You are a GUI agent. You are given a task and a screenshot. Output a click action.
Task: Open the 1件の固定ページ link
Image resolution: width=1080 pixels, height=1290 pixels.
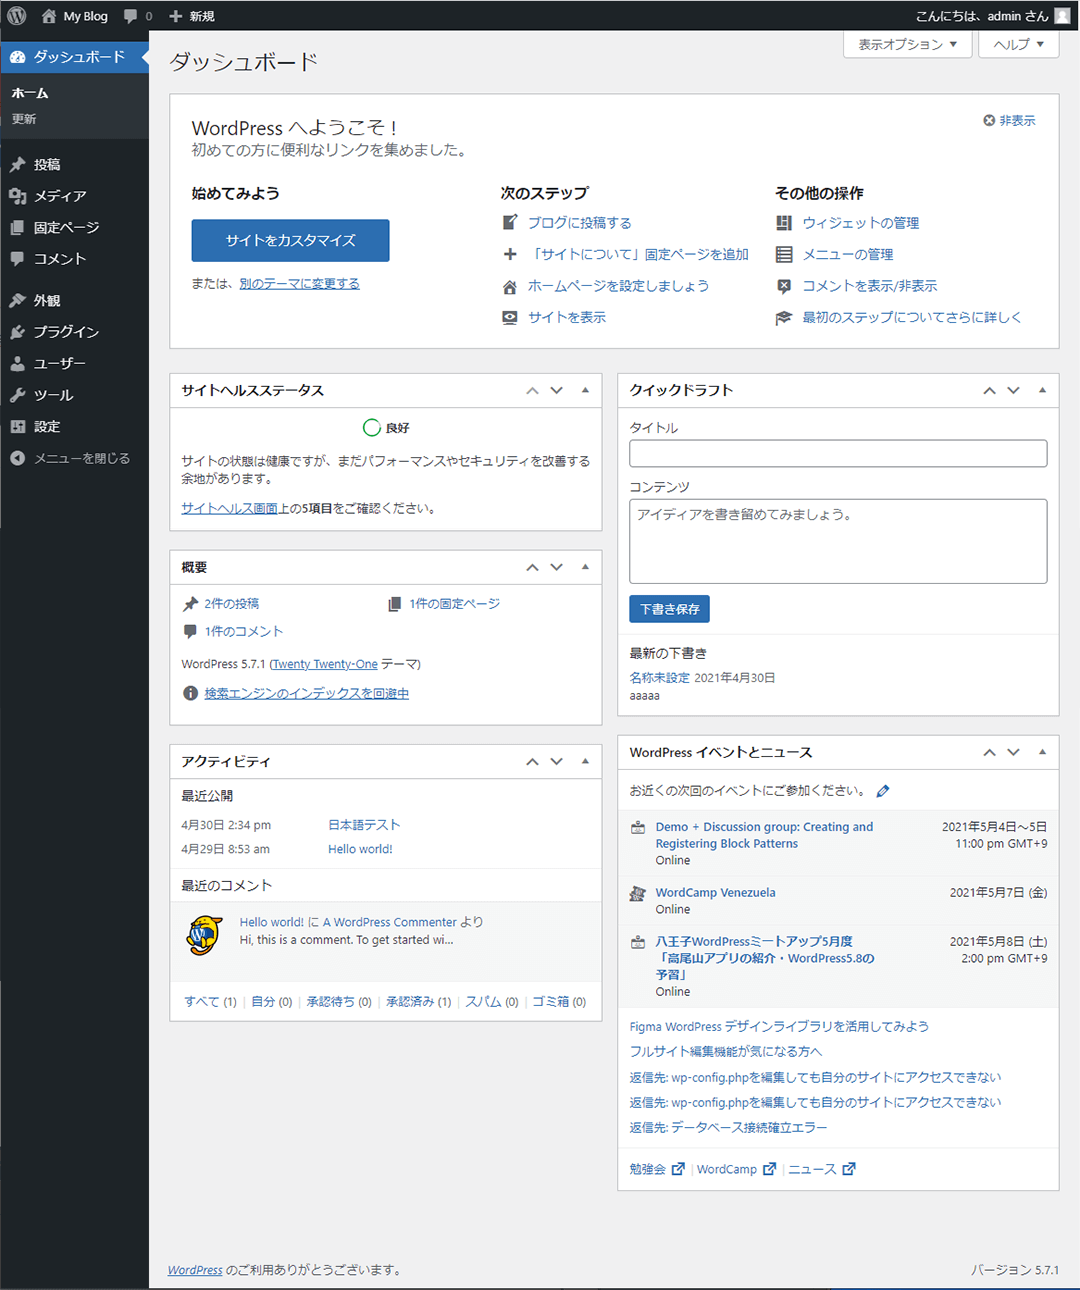coord(454,603)
